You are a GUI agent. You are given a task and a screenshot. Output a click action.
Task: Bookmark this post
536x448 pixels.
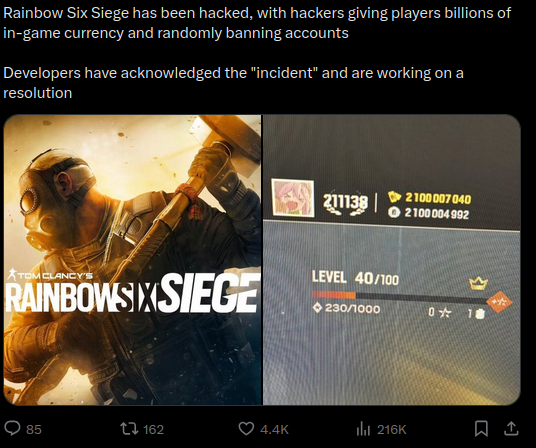[481, 429]
